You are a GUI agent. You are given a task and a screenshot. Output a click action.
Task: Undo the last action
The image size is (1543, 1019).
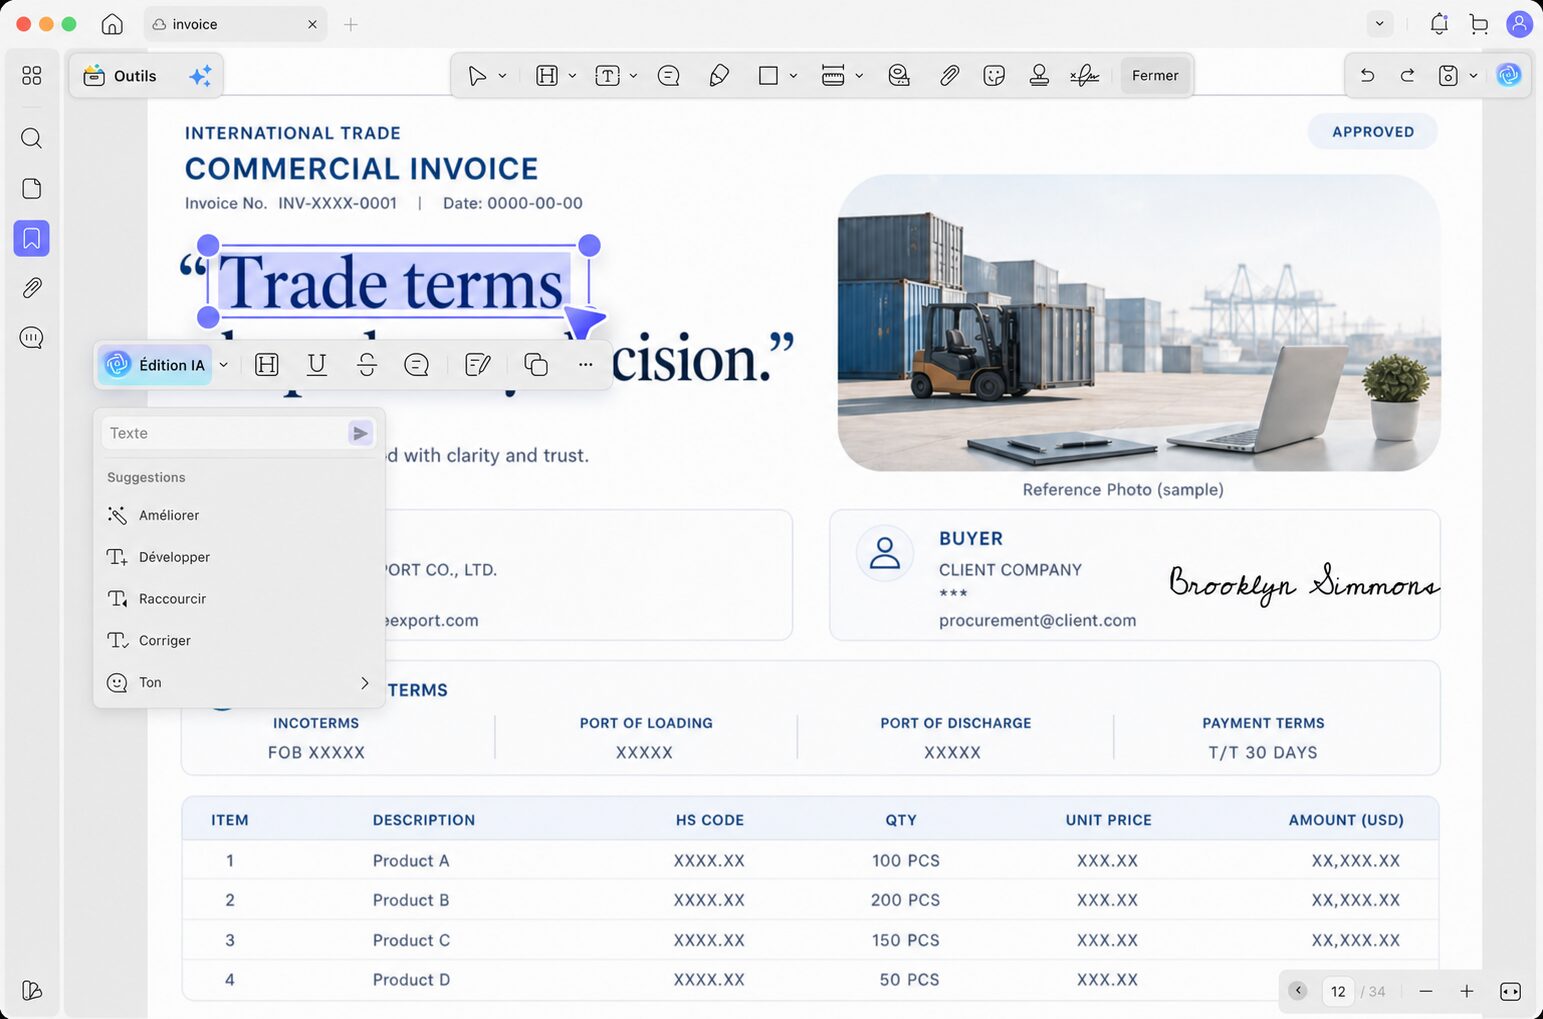(1367, 76)
